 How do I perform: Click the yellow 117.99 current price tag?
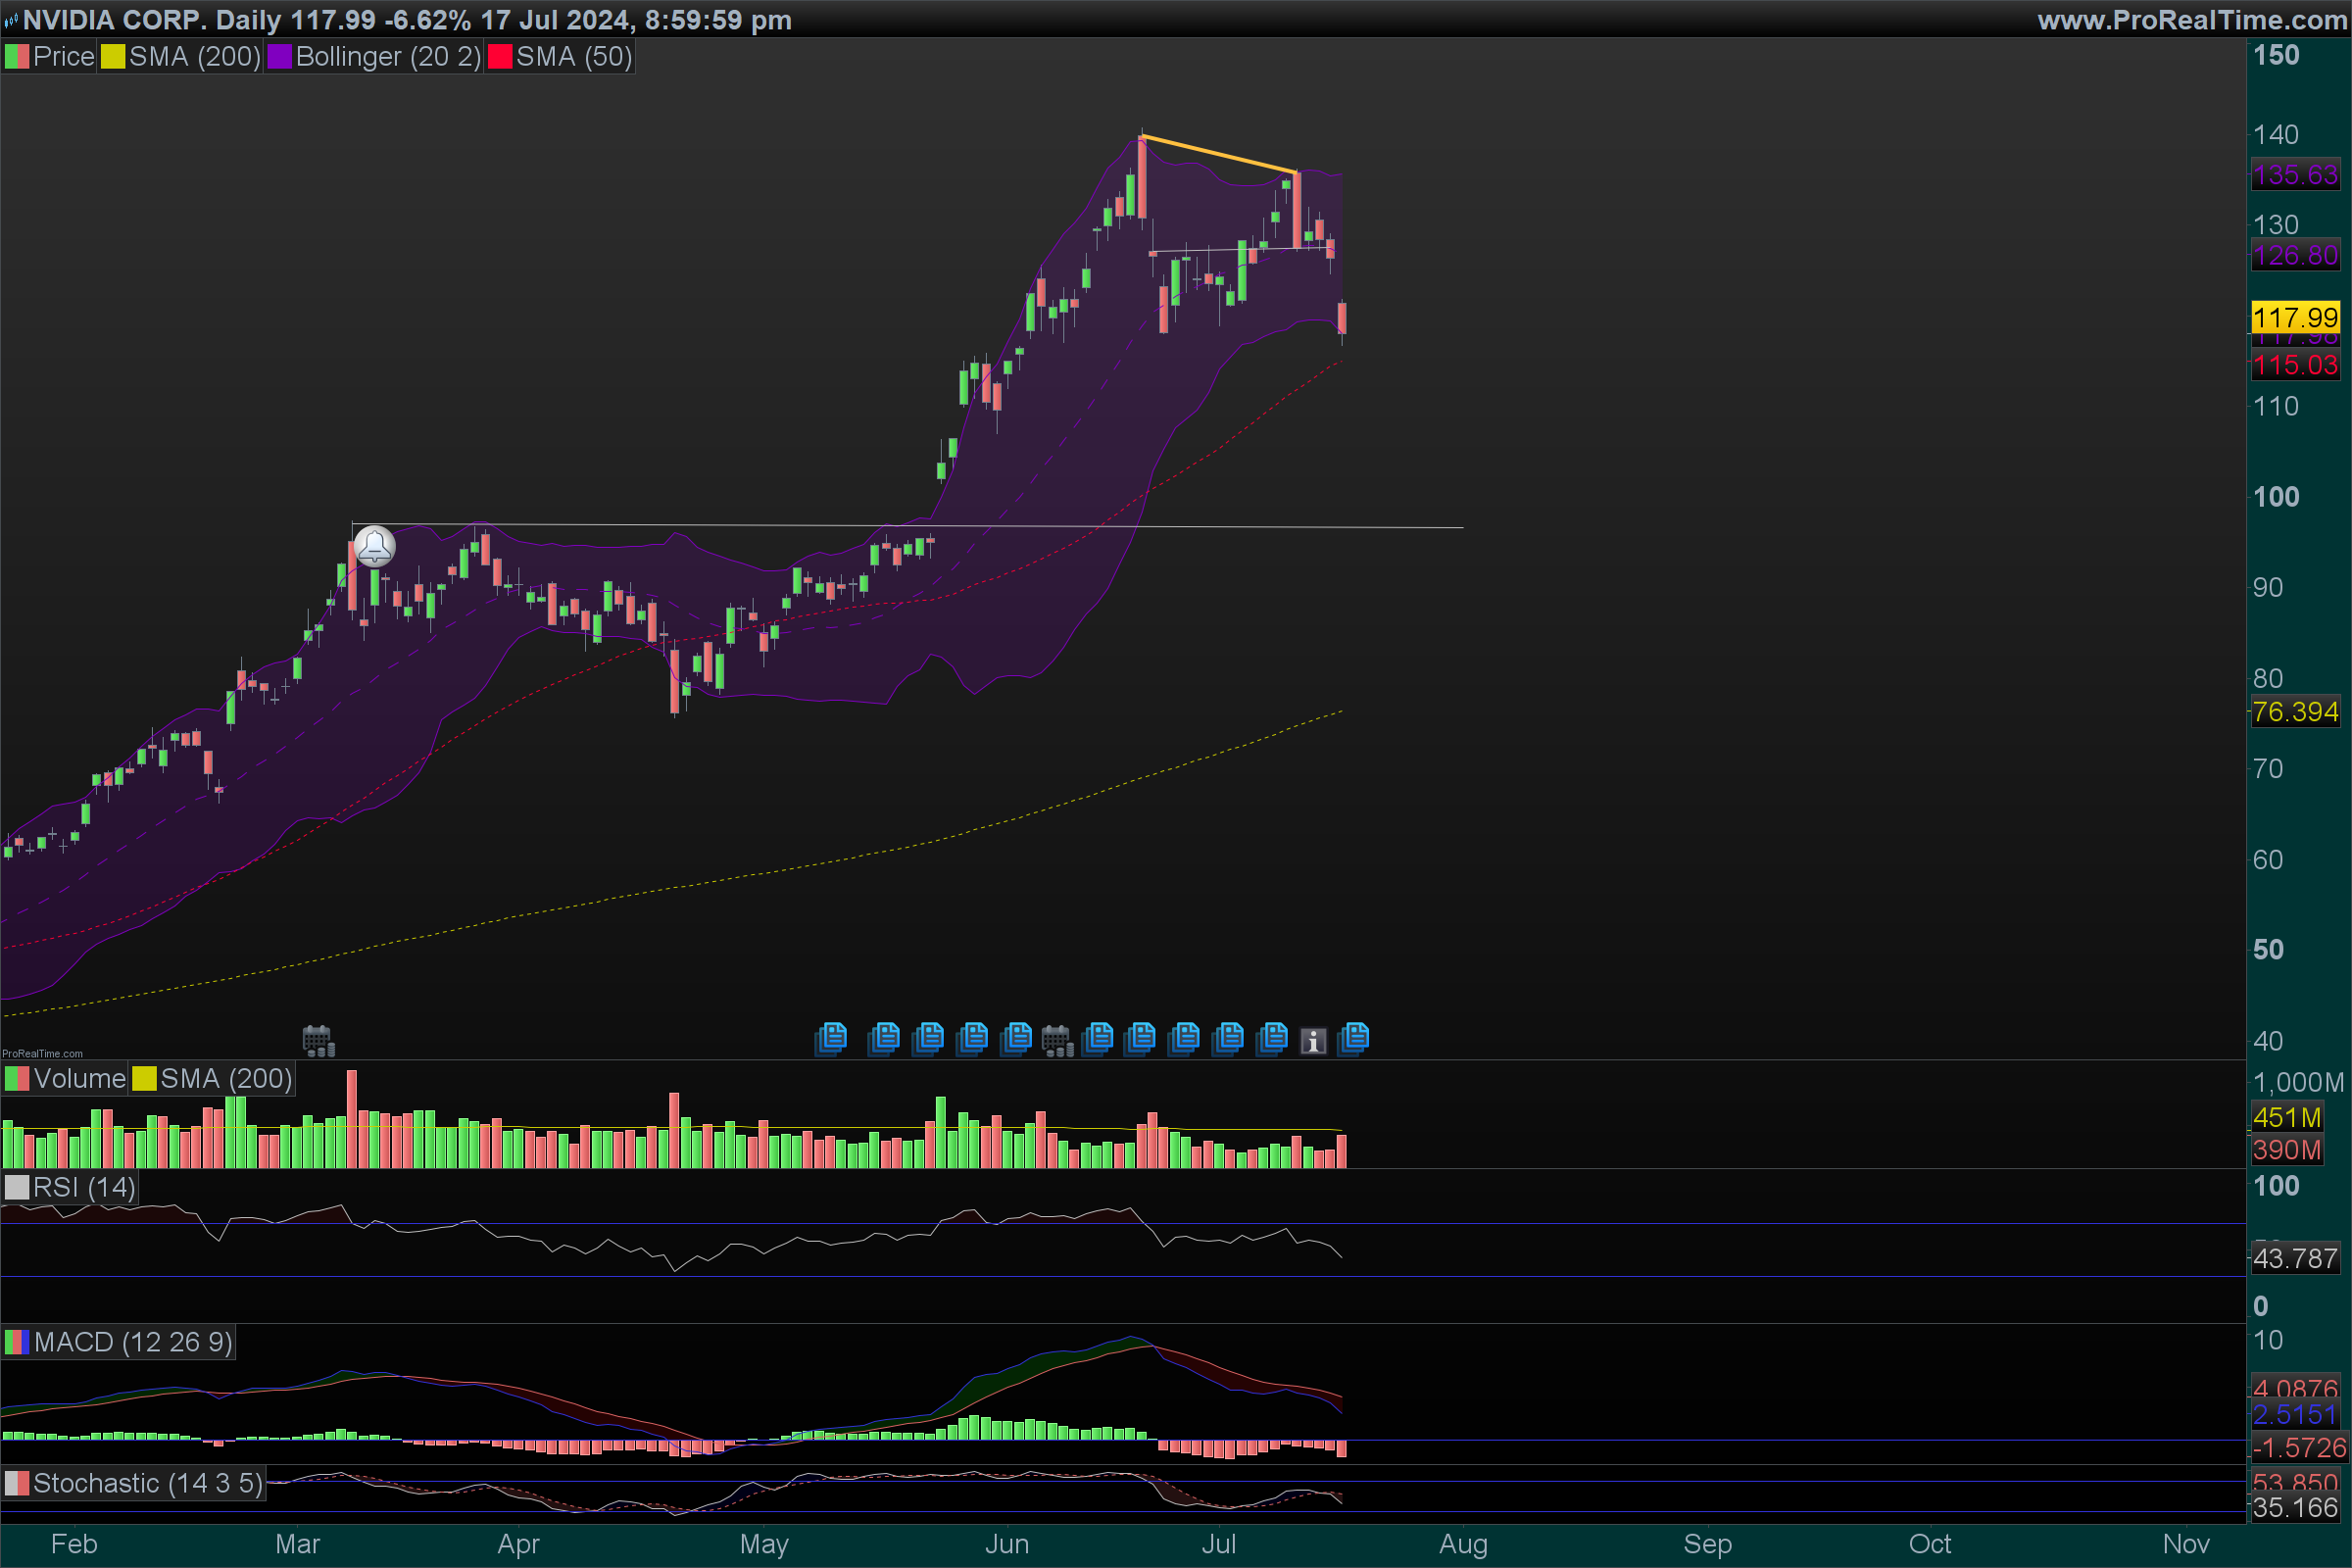pyautogui.click(x=2295, y=318)
